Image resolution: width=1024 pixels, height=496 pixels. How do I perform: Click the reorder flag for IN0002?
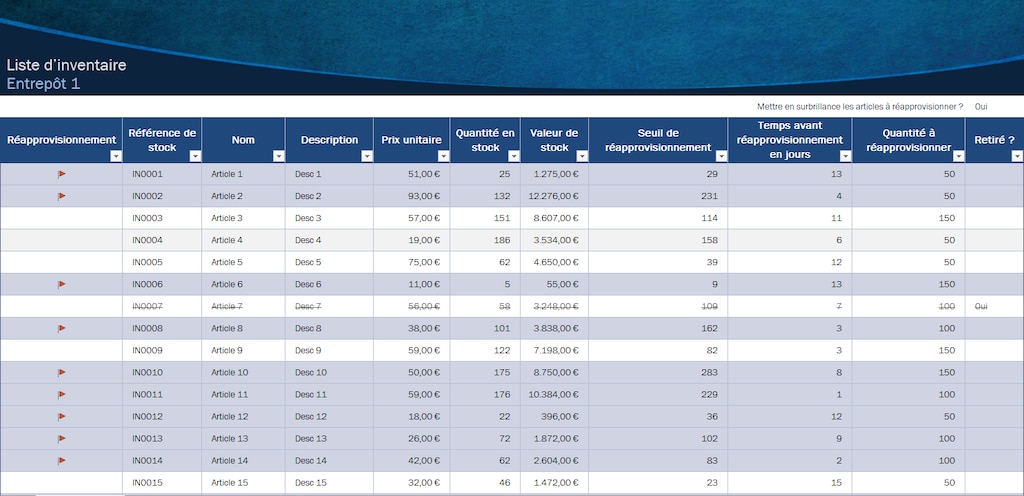pos(61,196)
